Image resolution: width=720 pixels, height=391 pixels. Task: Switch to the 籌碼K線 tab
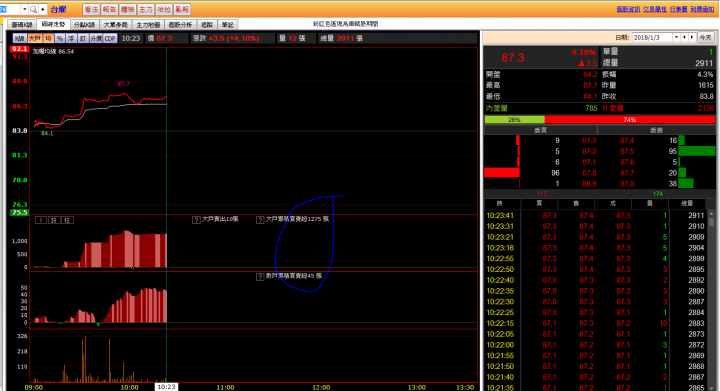click(x=22, y=24)
